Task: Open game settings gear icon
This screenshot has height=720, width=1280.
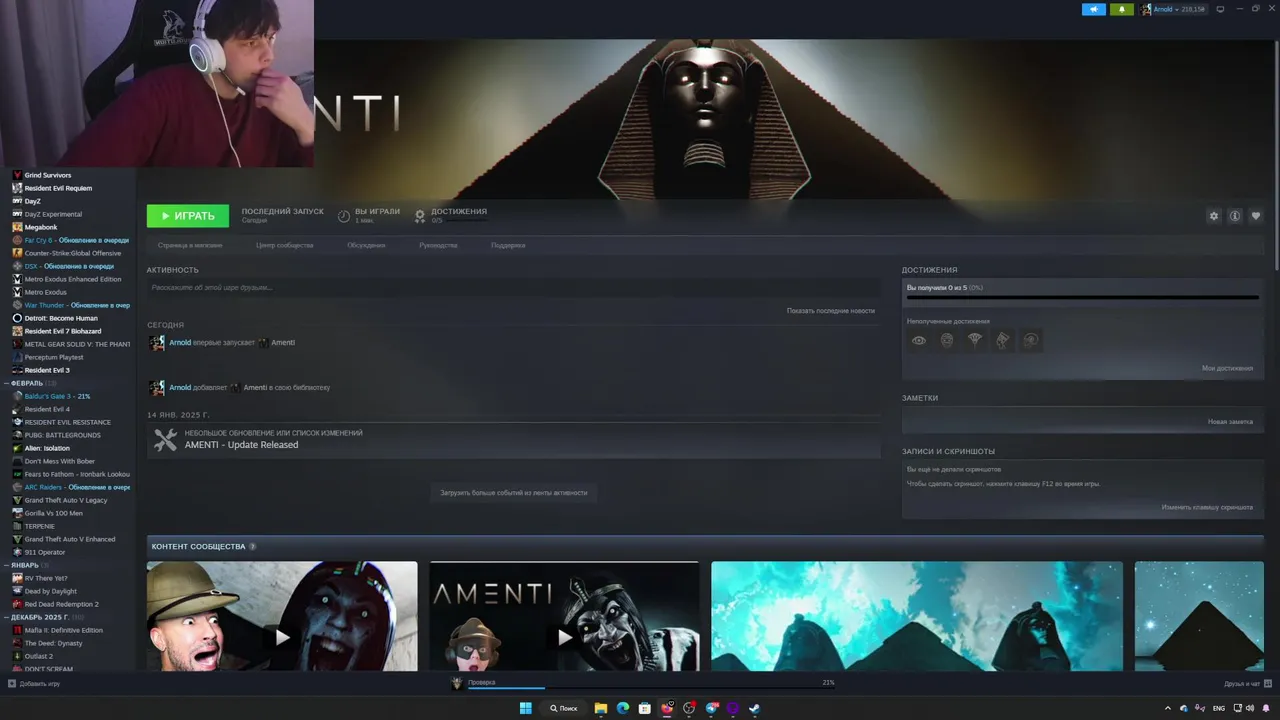Action: (1214, 216)
